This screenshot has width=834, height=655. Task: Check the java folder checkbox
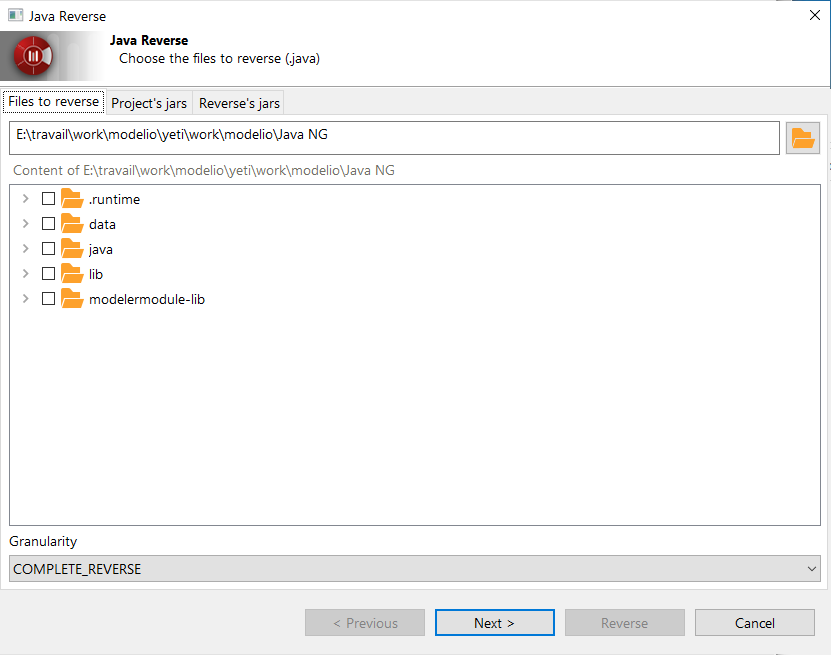click(48, 248)
